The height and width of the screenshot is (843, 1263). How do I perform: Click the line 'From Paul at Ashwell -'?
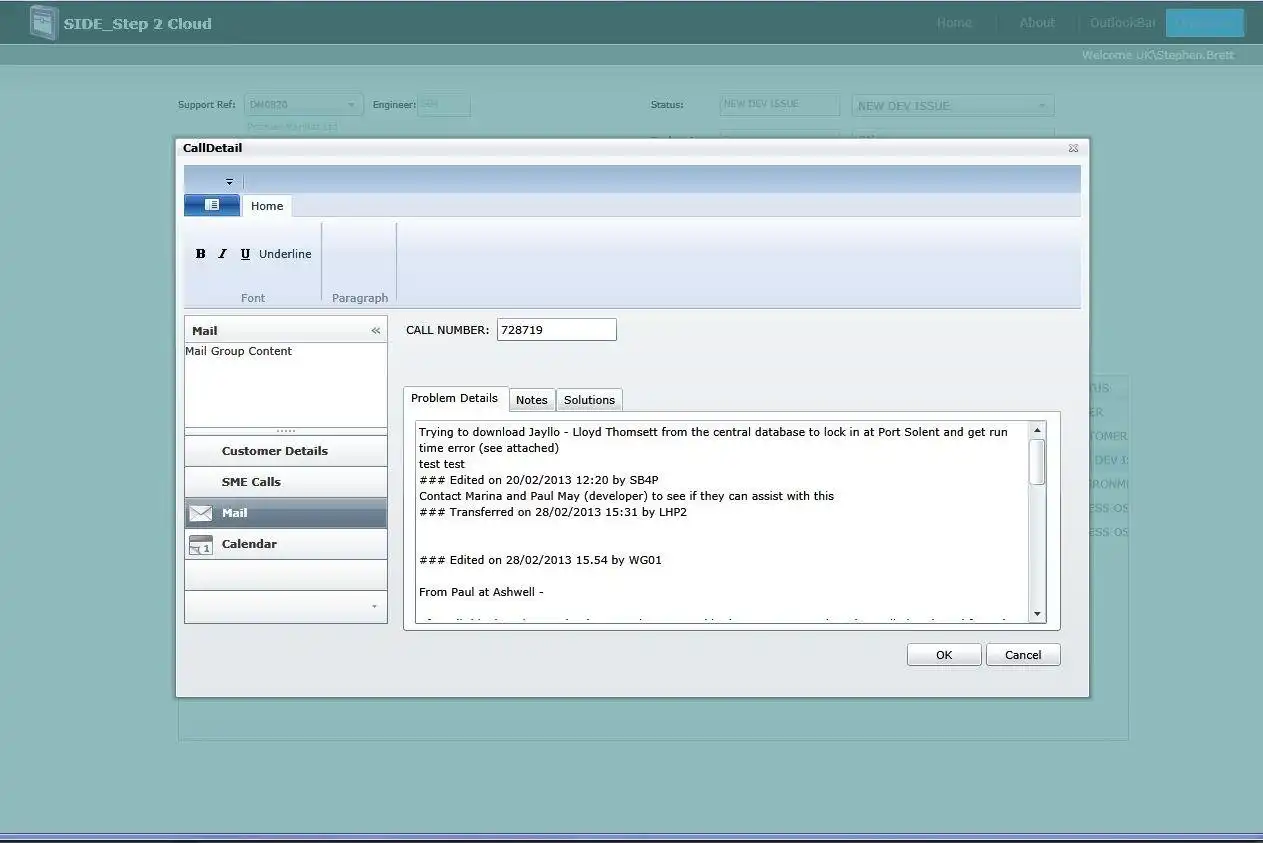point(481,592)
